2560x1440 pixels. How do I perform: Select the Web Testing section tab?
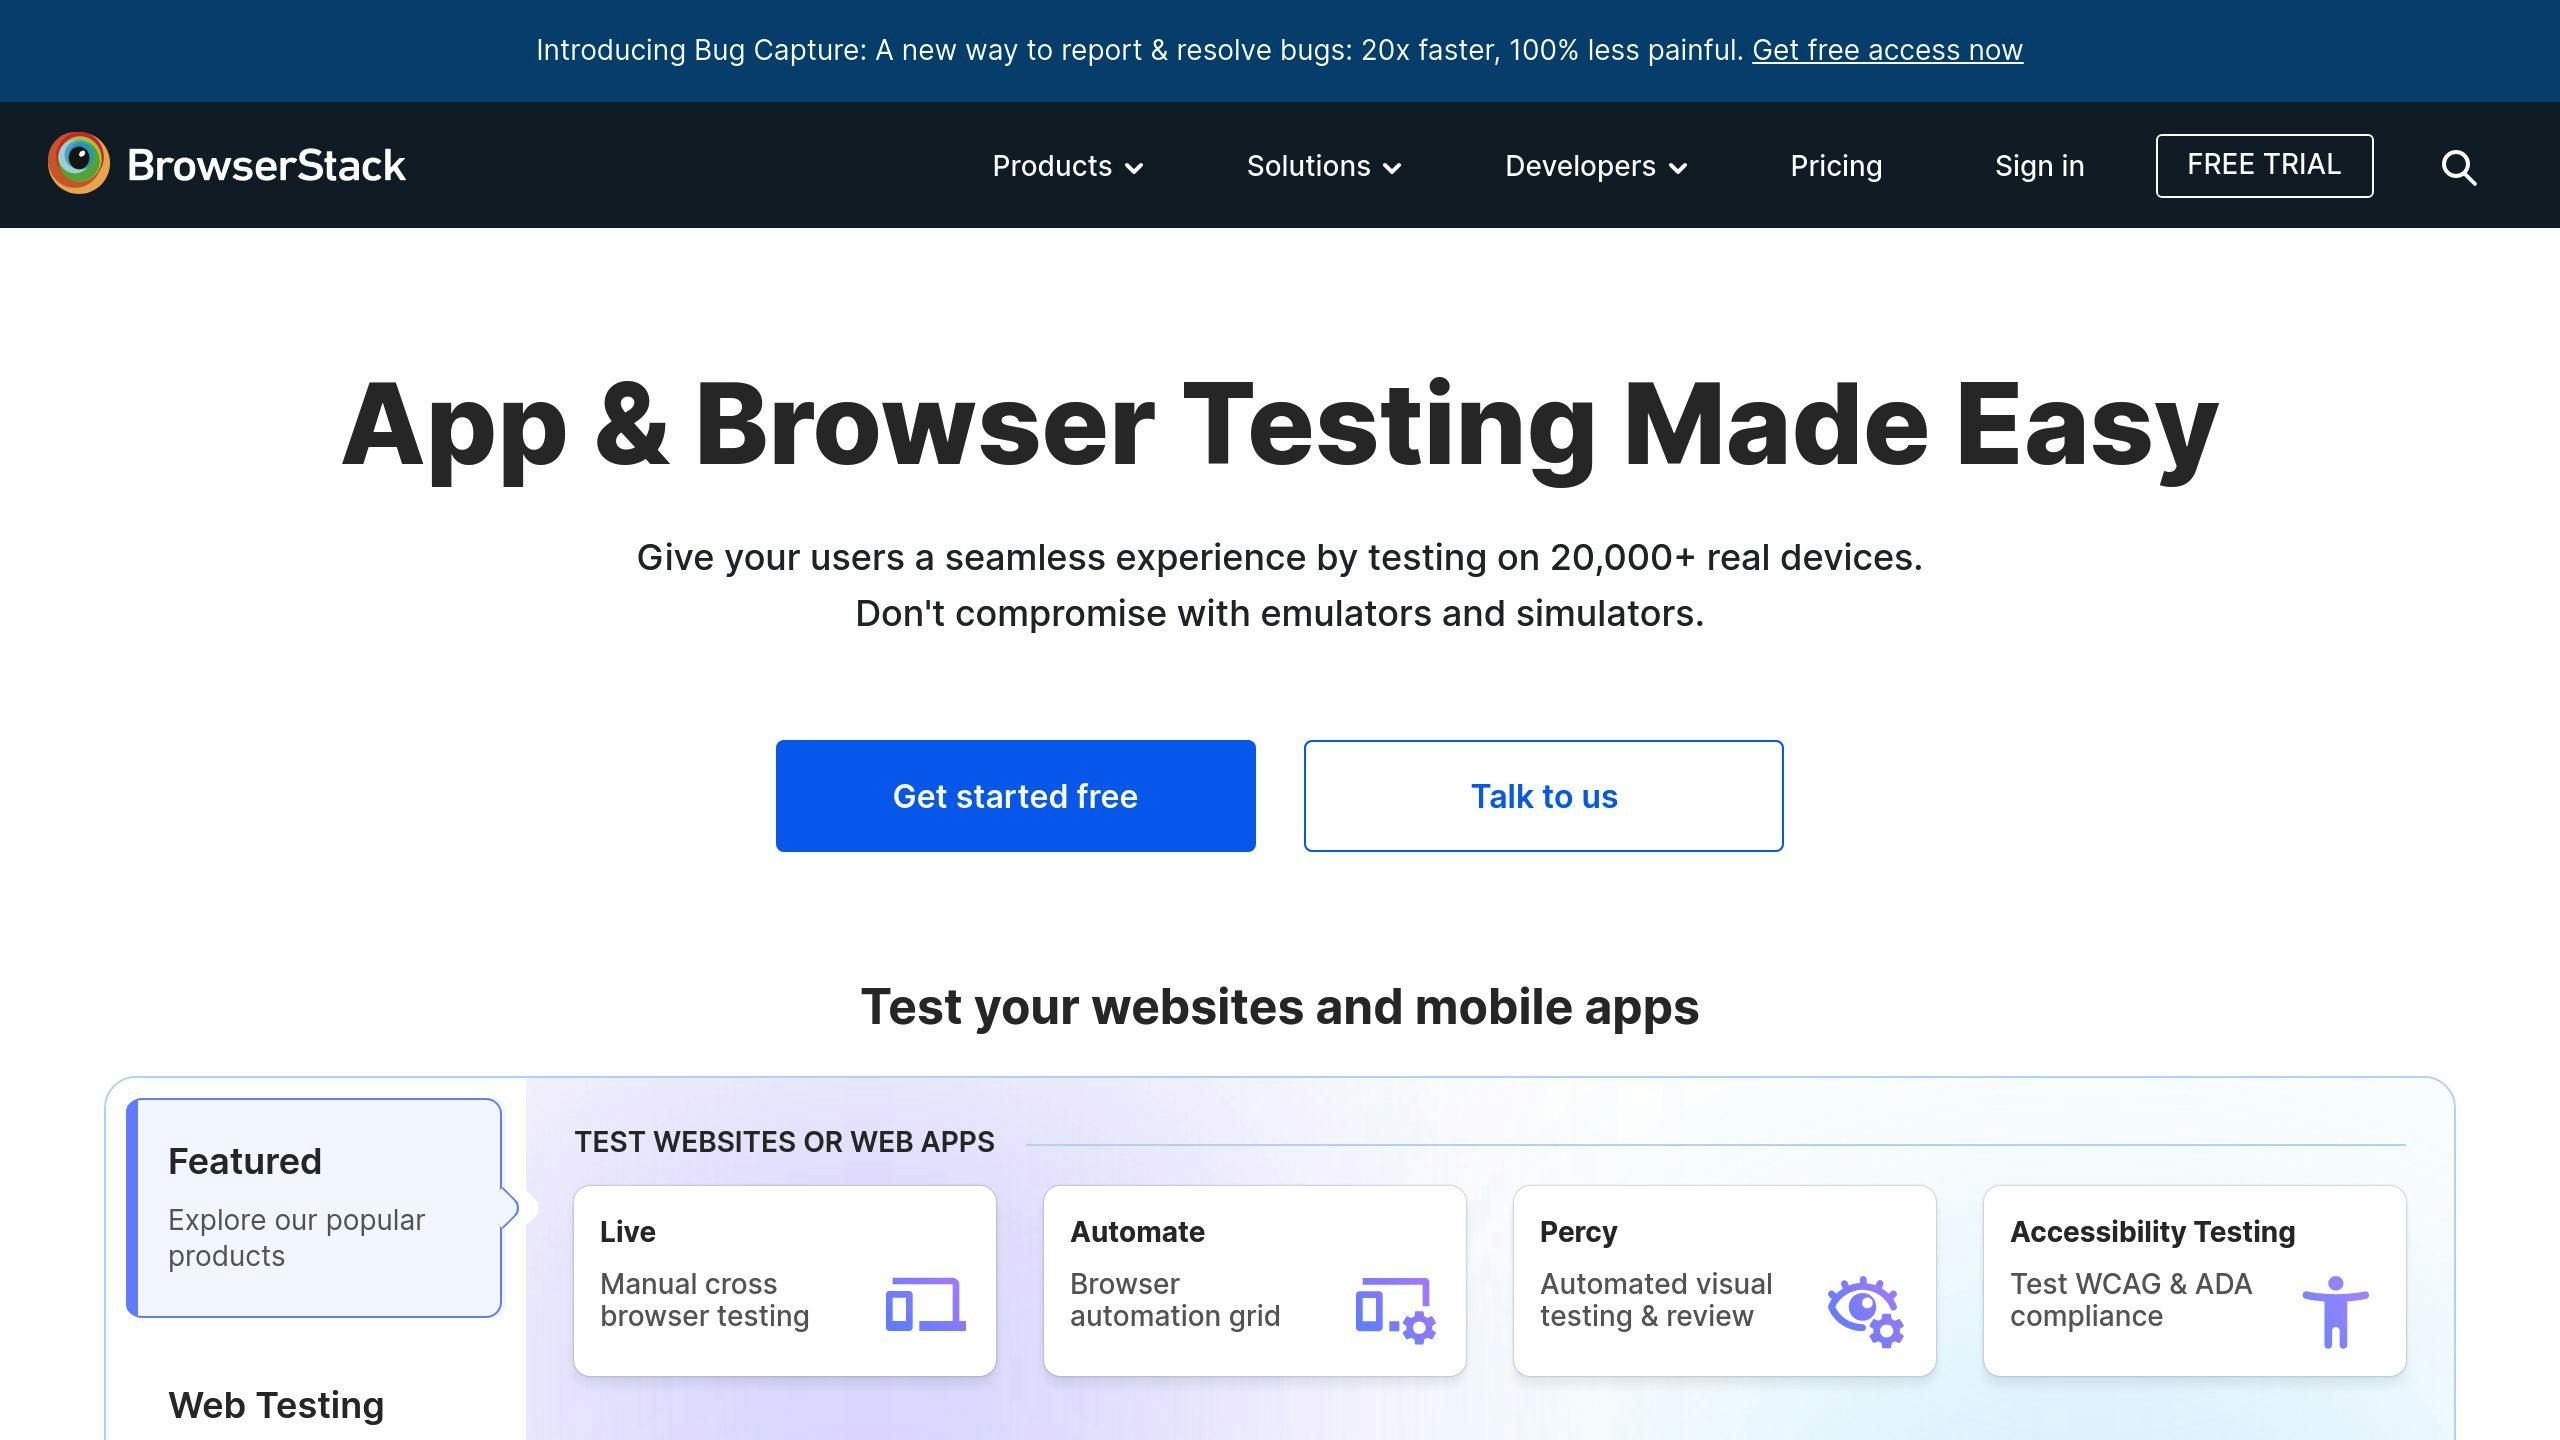click(x=276, y=1403)
